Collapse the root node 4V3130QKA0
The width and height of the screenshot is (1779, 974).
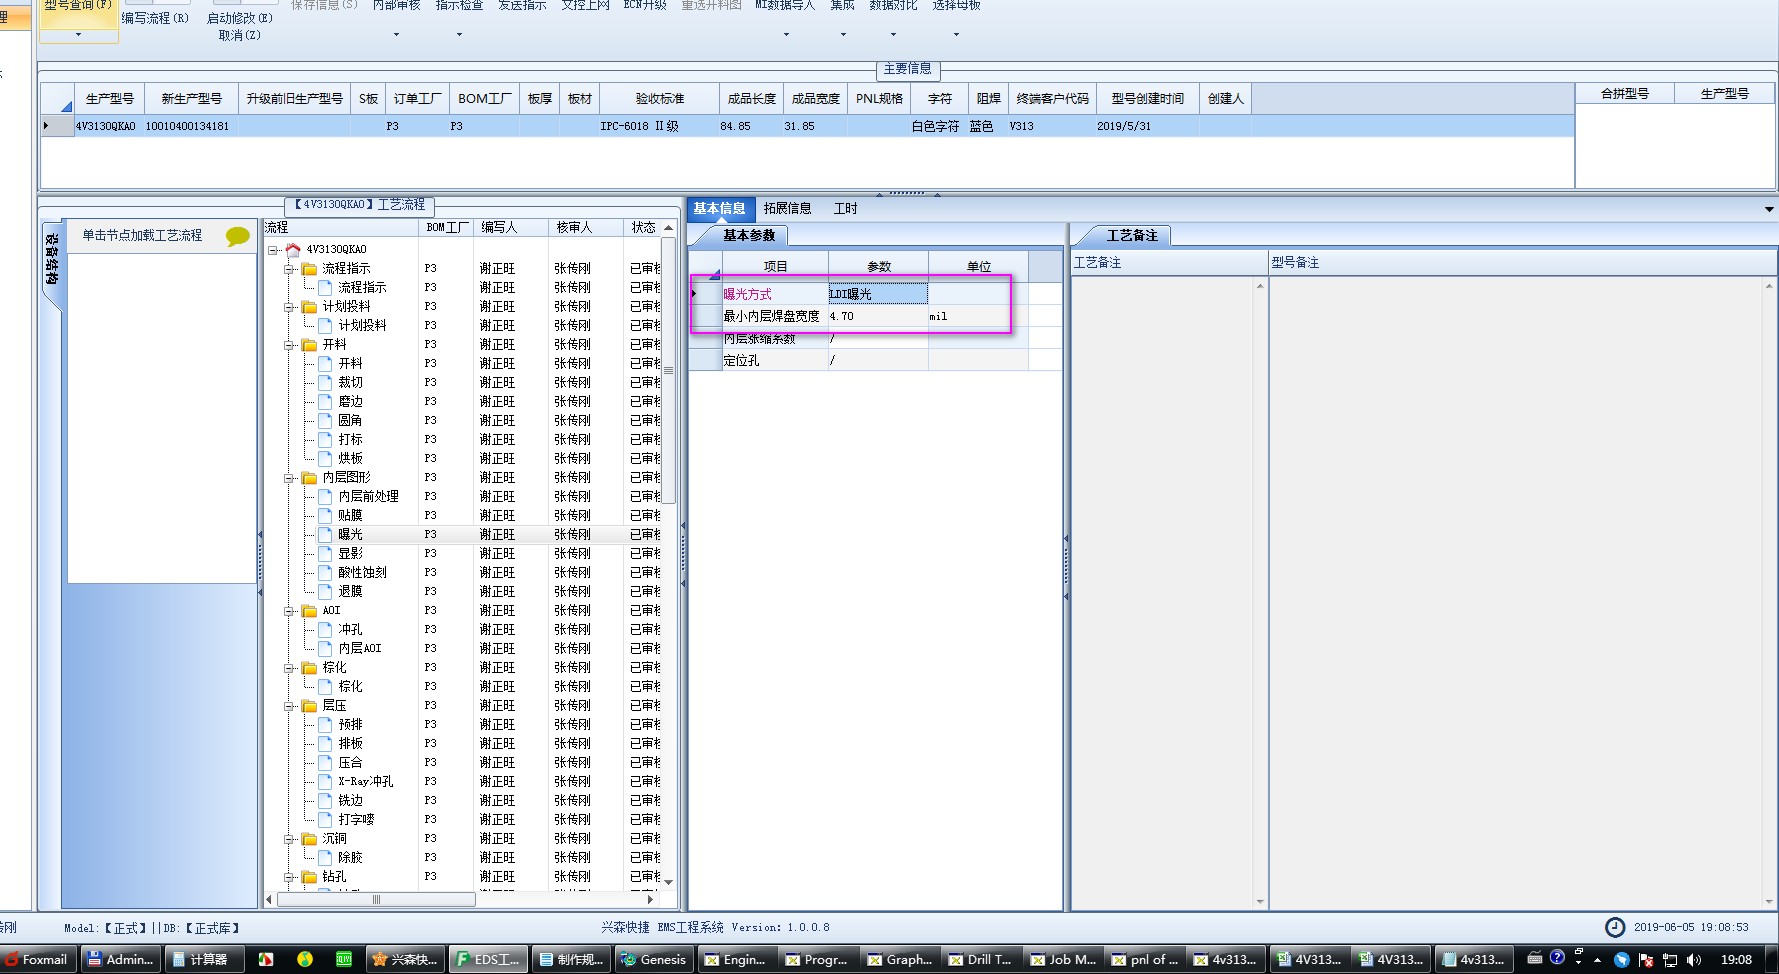pyautogui.click(x=273, y=250)
